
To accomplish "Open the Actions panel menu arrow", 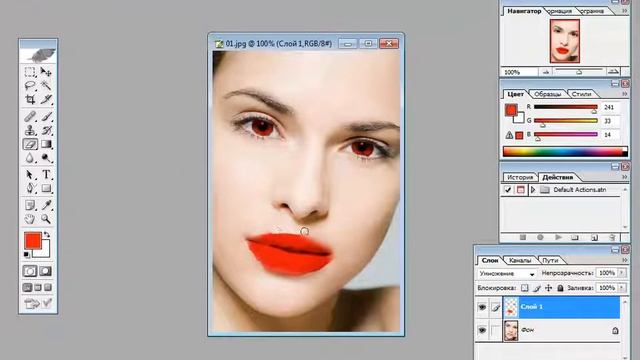I will [x=624, y=177].
